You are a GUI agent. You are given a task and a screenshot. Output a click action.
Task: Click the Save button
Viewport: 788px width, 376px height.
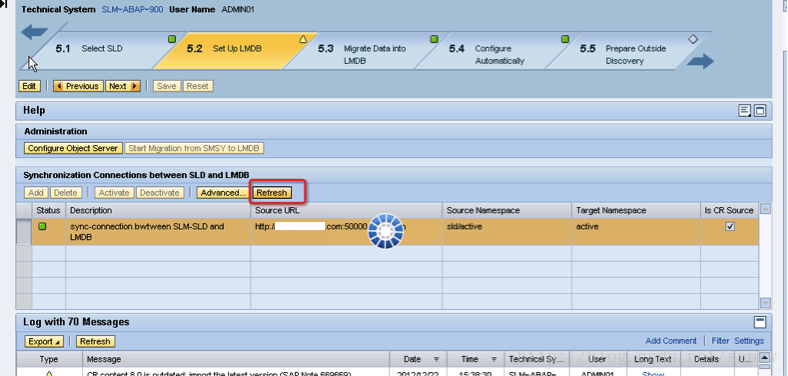click(166, 86)
